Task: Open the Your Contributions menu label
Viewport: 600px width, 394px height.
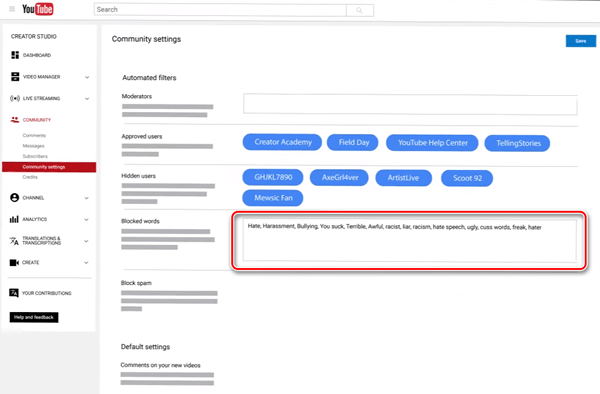Action: tap(46, 293)
